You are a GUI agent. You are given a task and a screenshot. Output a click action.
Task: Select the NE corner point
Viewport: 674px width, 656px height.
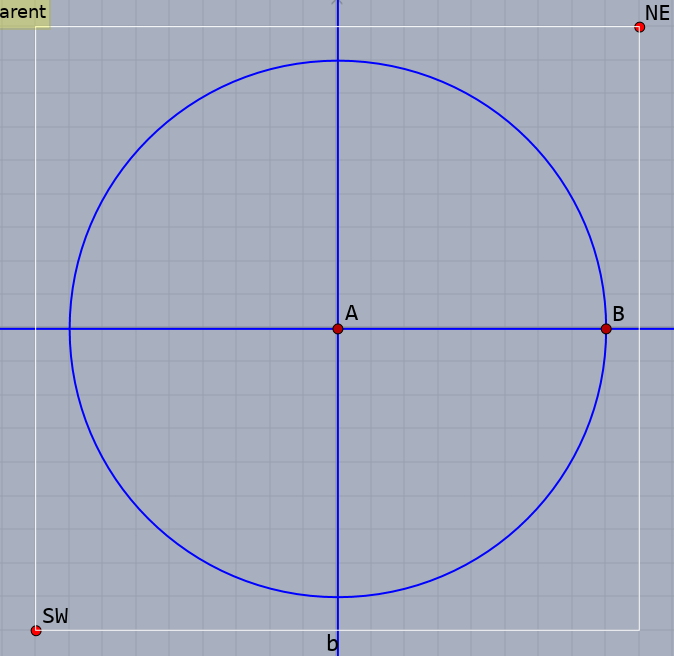(x=640, y=27)
